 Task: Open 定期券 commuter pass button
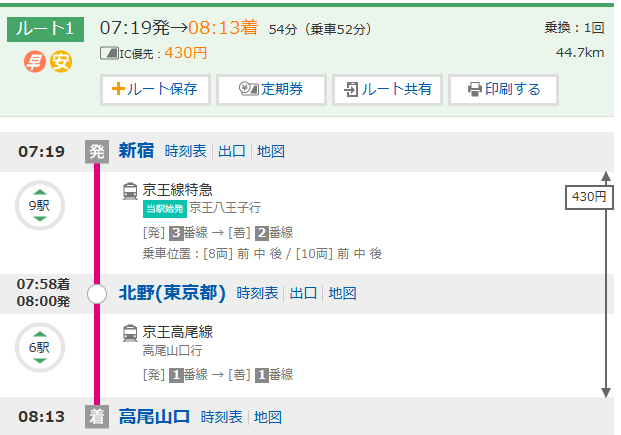[271, 89]
